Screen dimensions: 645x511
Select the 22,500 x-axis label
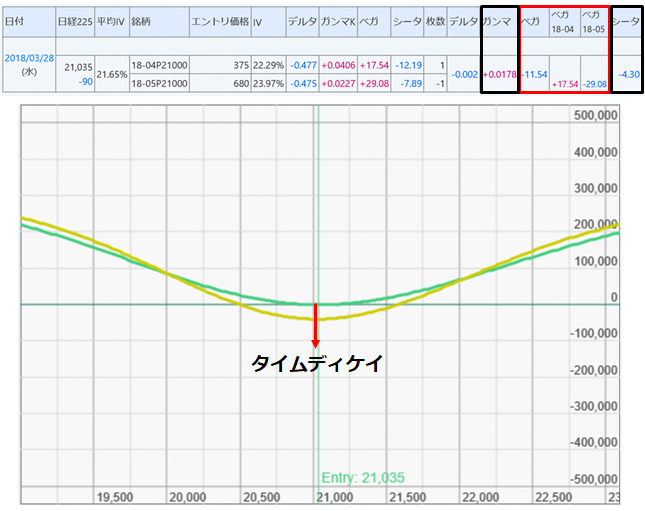[x=554, y=497]
